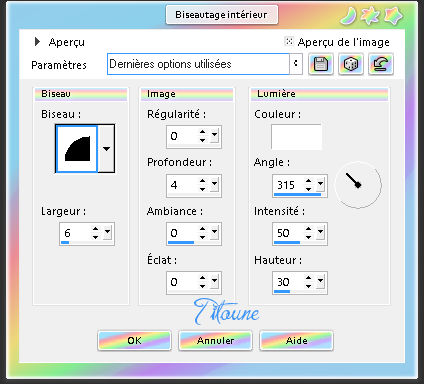Open the Largeur slider dropdown

(x=107, y=233)
